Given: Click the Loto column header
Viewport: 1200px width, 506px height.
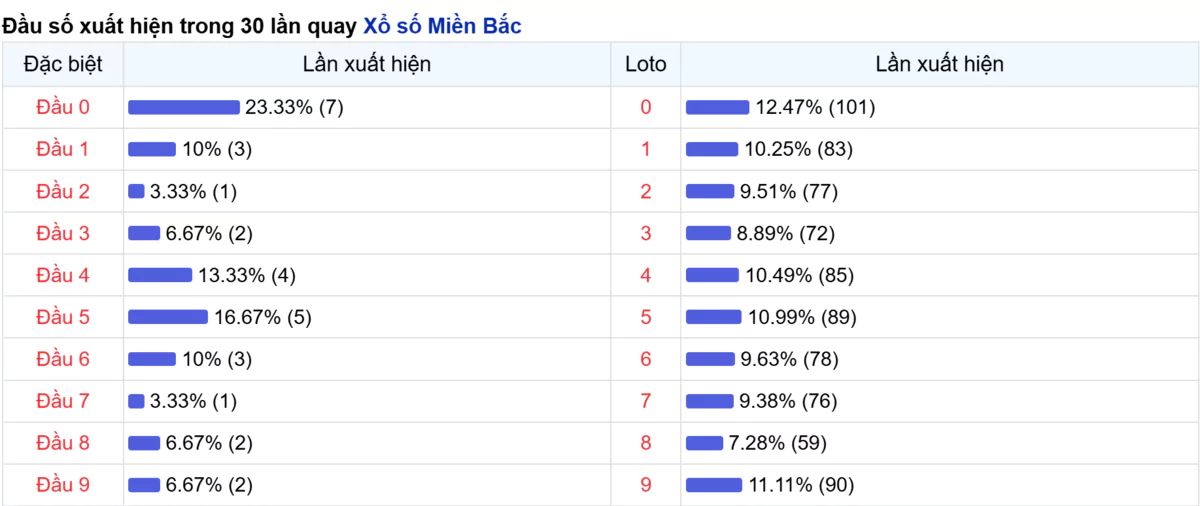Looking at the screenshot, I should click(x=646, y=64).
